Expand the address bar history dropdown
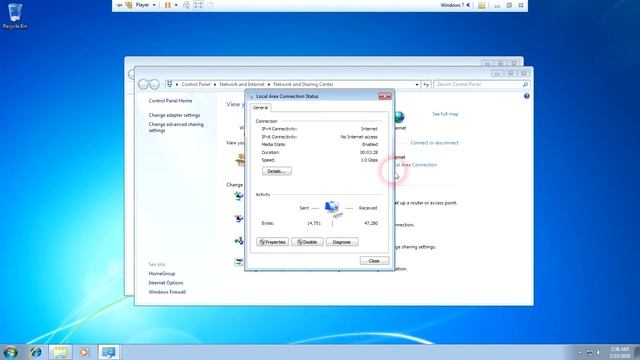Image resolution: width=640 pixels, height=360 pixels. [x=417, y=84]
